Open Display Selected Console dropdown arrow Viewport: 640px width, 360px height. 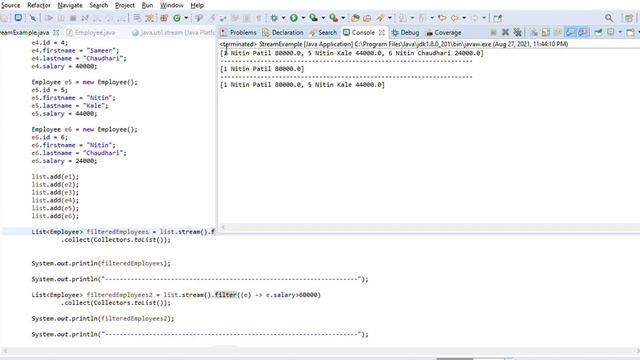620,32
